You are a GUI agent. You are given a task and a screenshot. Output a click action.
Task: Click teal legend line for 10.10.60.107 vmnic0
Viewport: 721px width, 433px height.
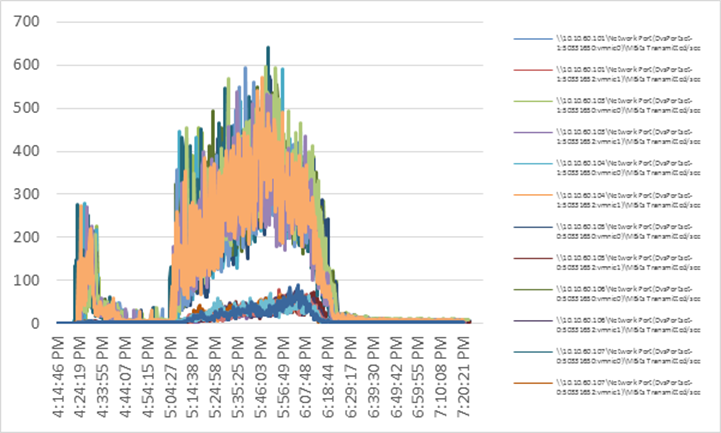pos(533,352)
